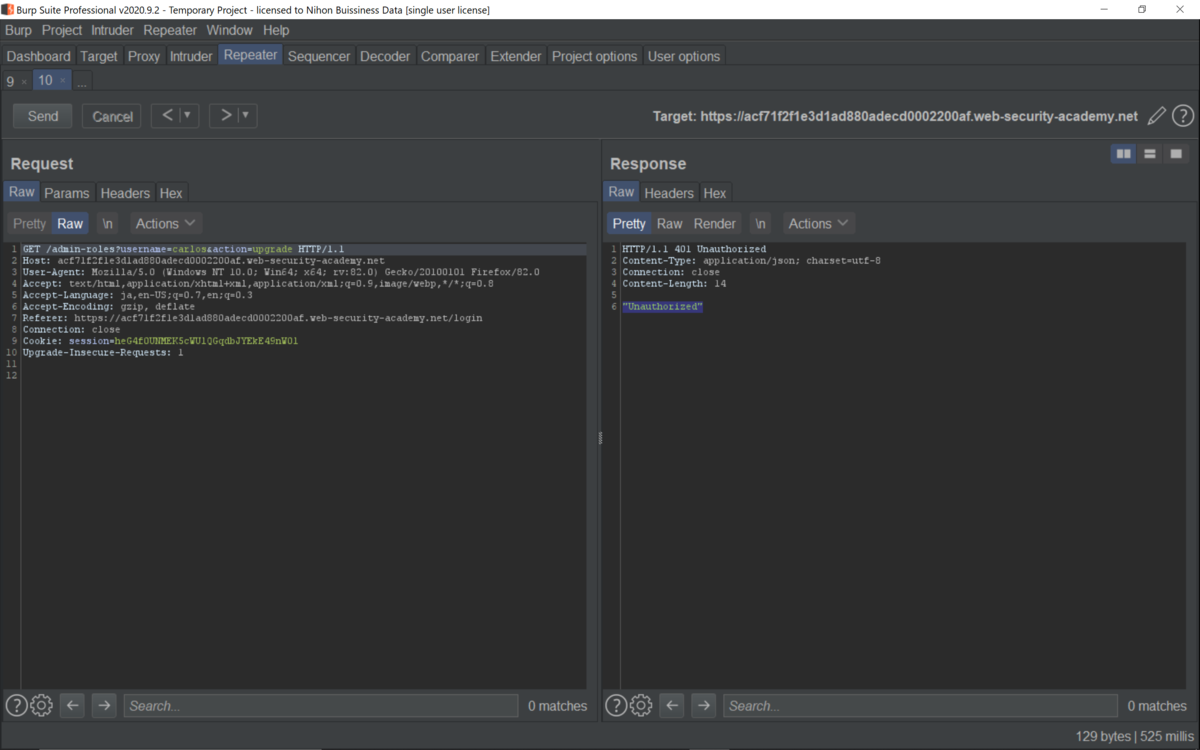Open the Help menu
This screenshot has height=750, width=1200.
point(276,30)
